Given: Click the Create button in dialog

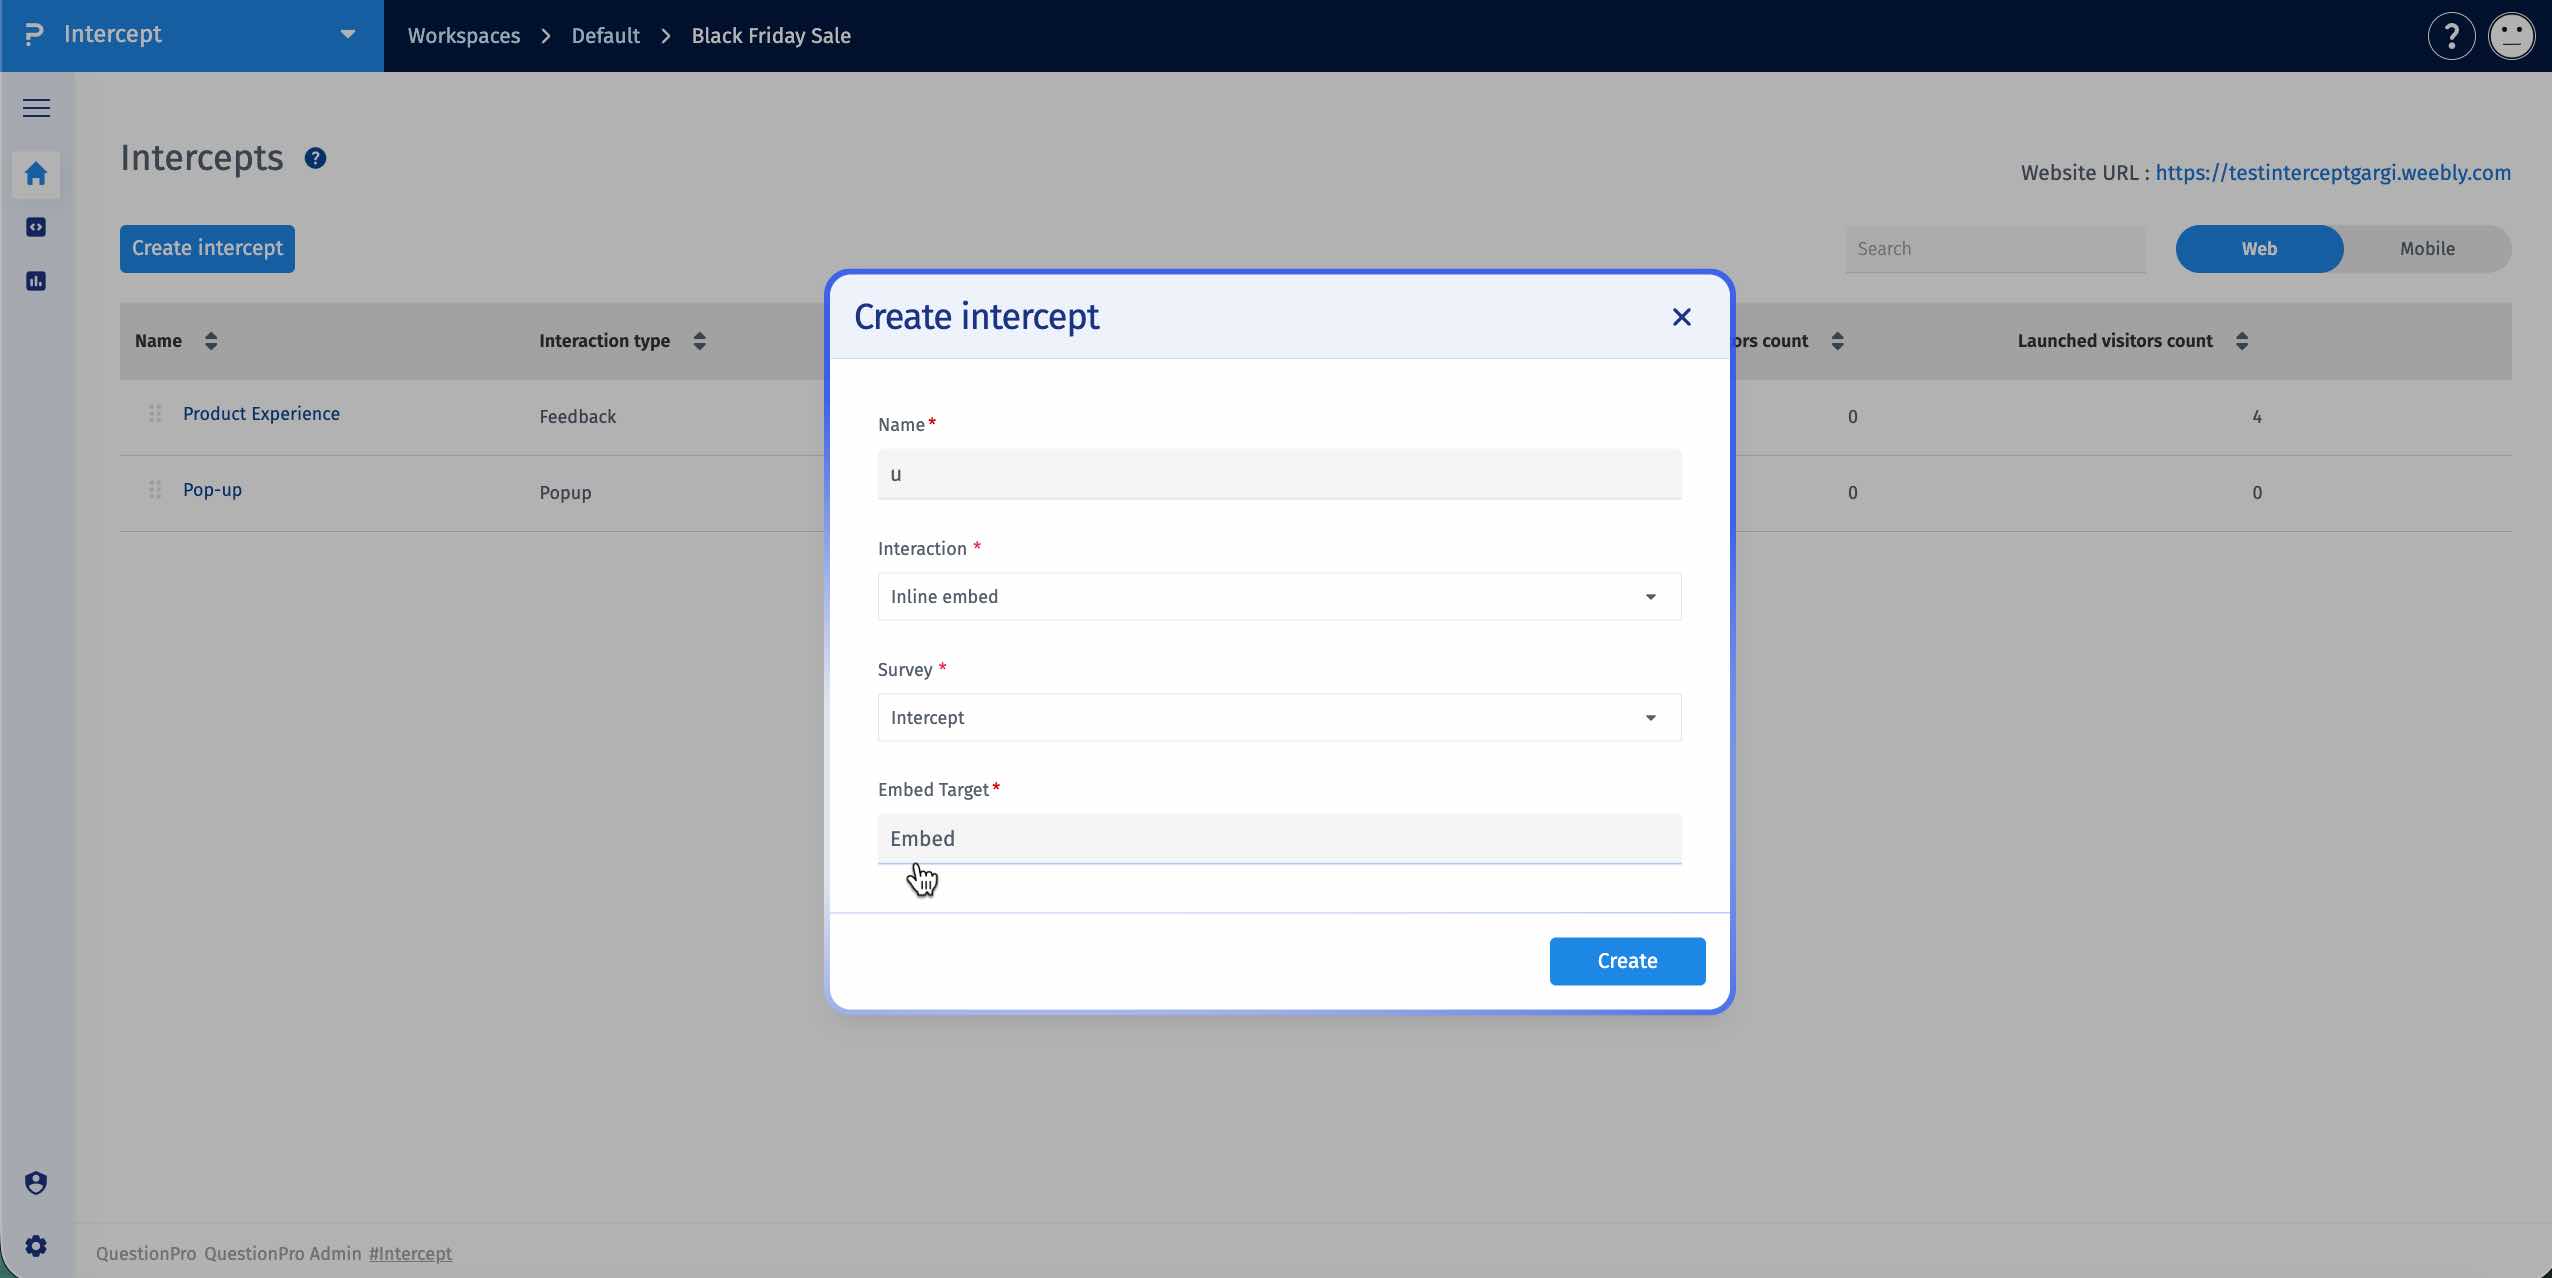Looking at the screenshot, I should 1627,961.
